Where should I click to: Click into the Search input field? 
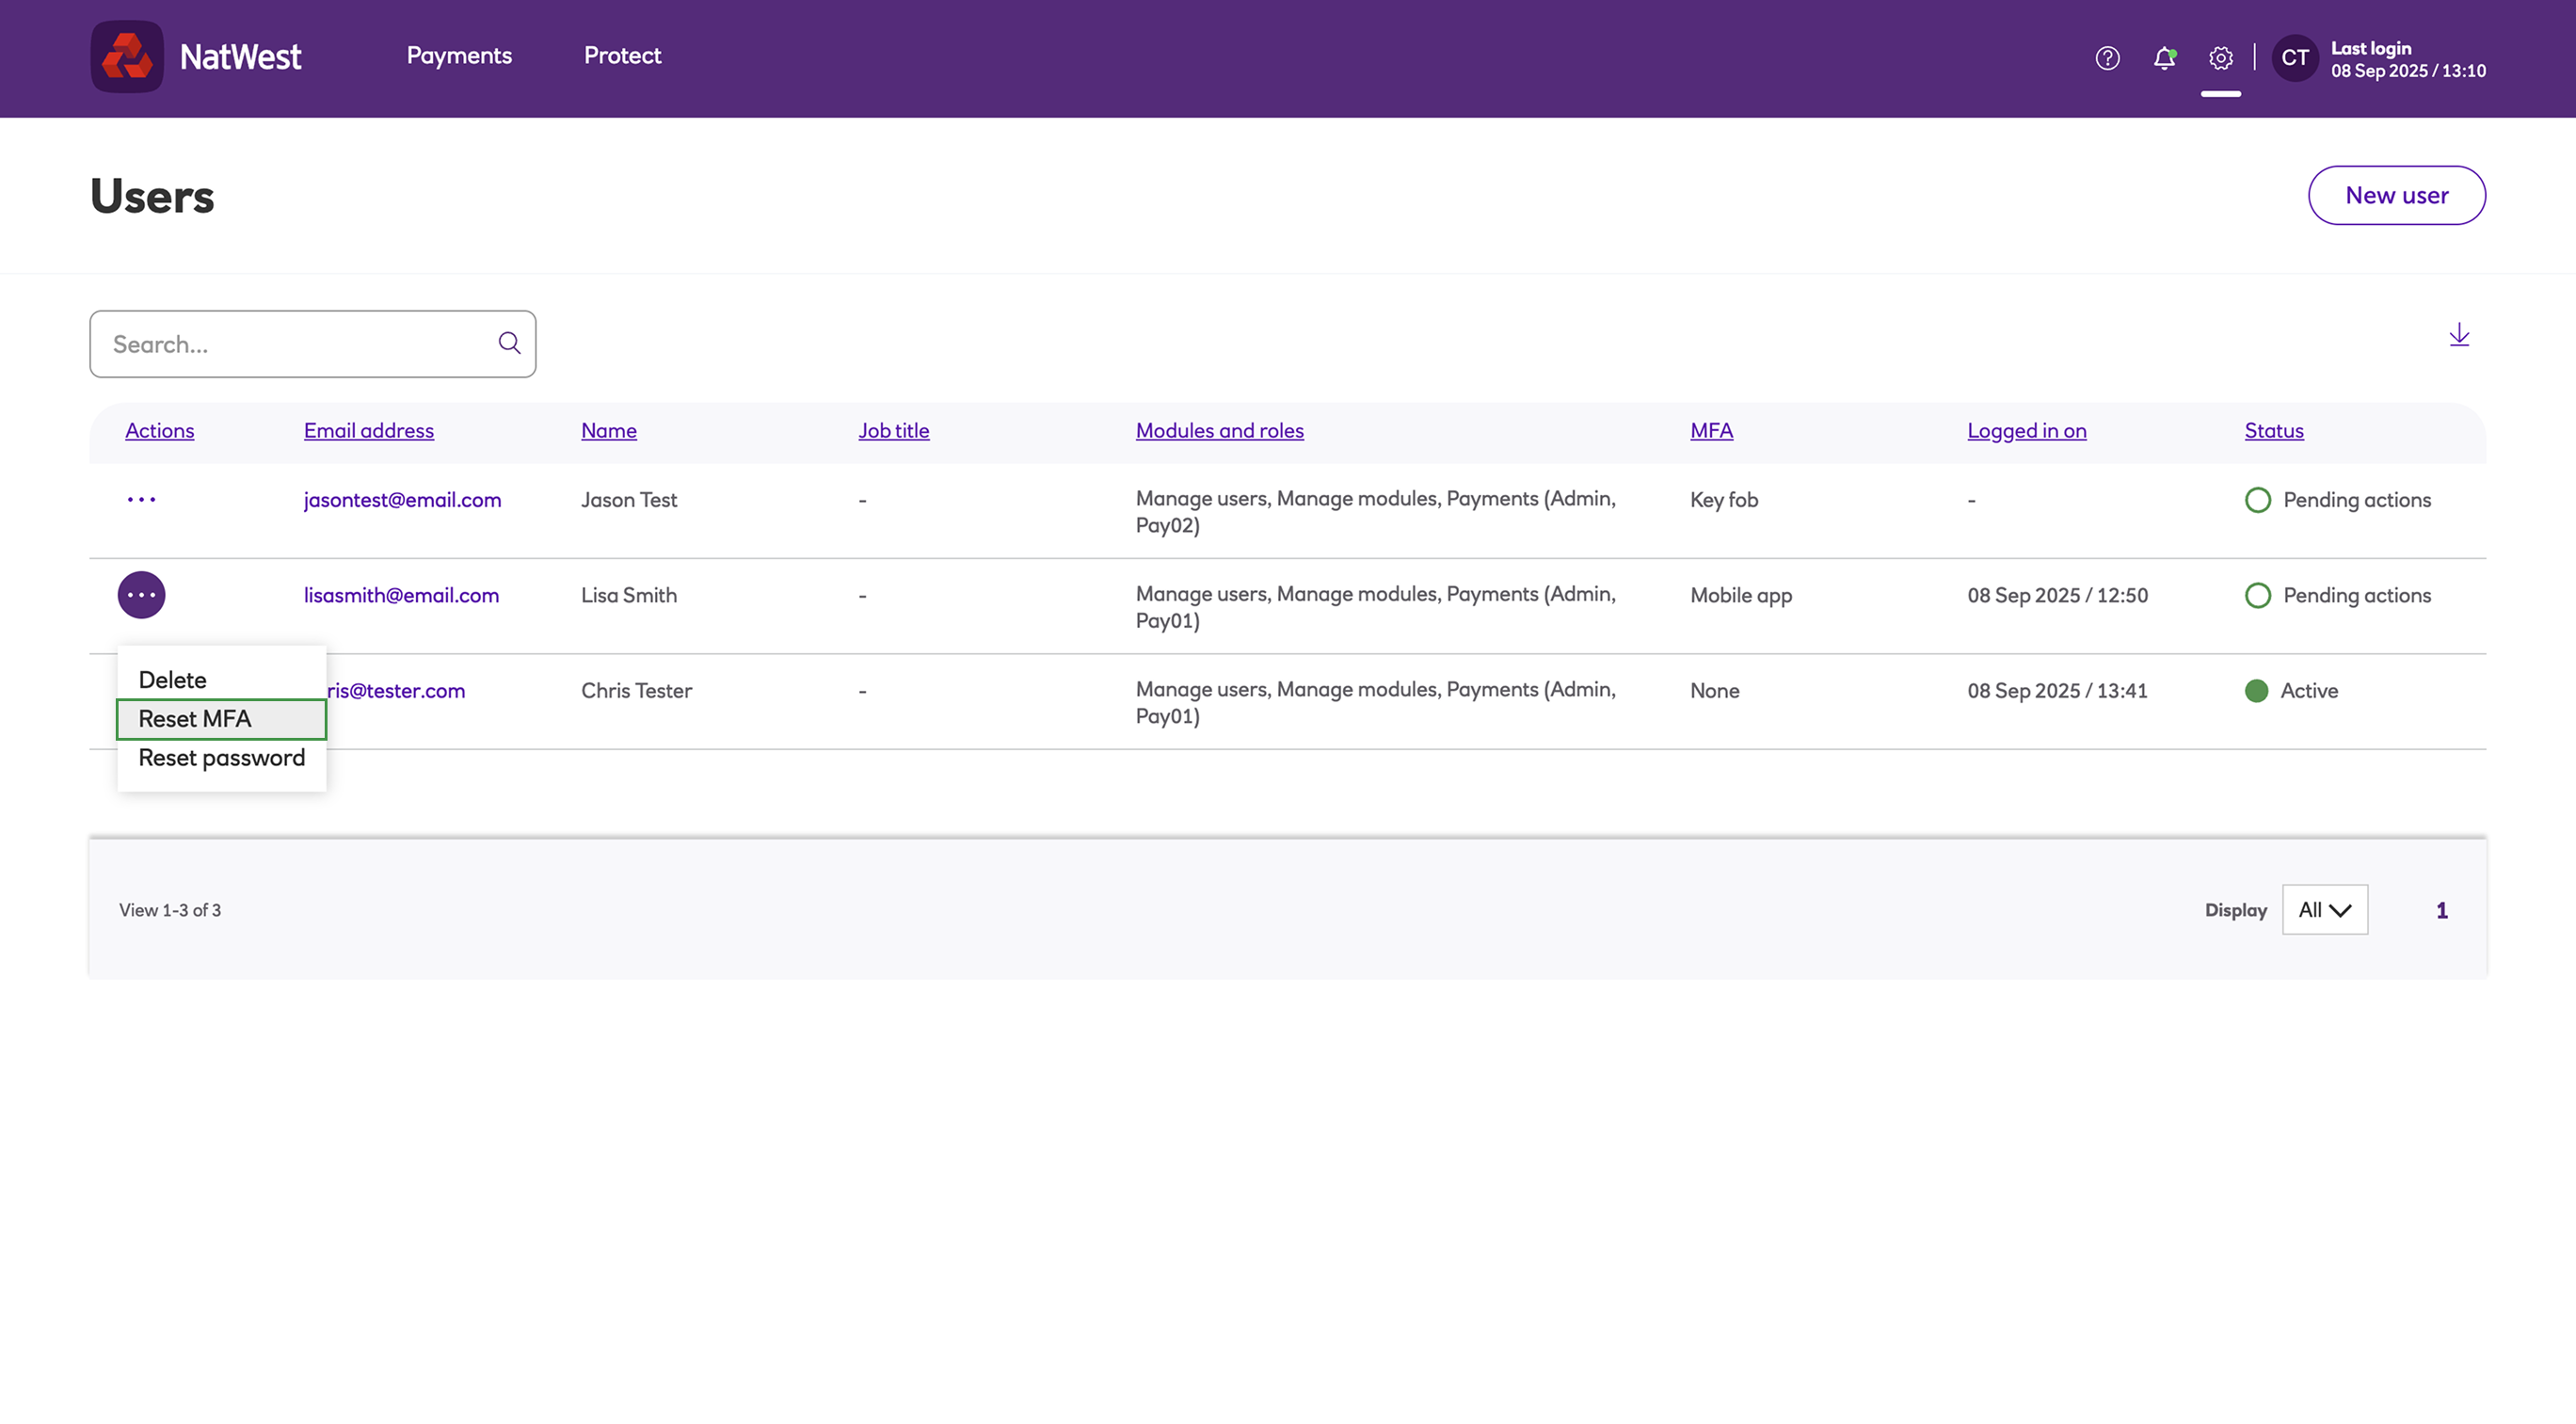[x=295, y=344]
